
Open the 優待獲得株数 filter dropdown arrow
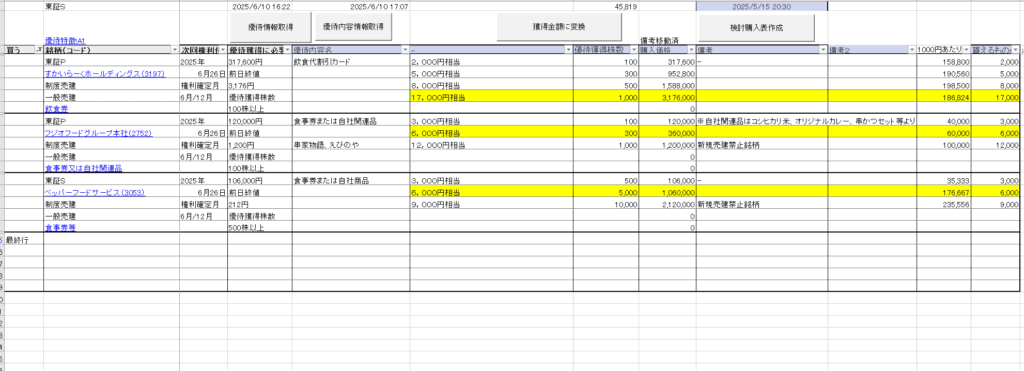pos(634,50)
